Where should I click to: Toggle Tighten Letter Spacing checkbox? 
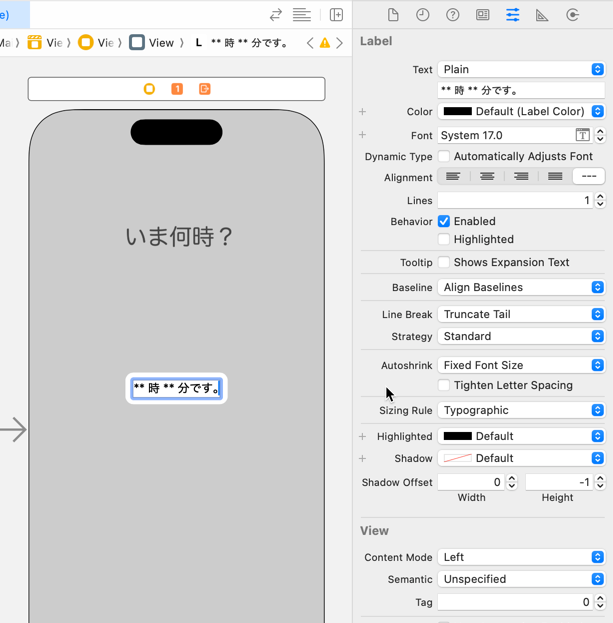[444, 385]
